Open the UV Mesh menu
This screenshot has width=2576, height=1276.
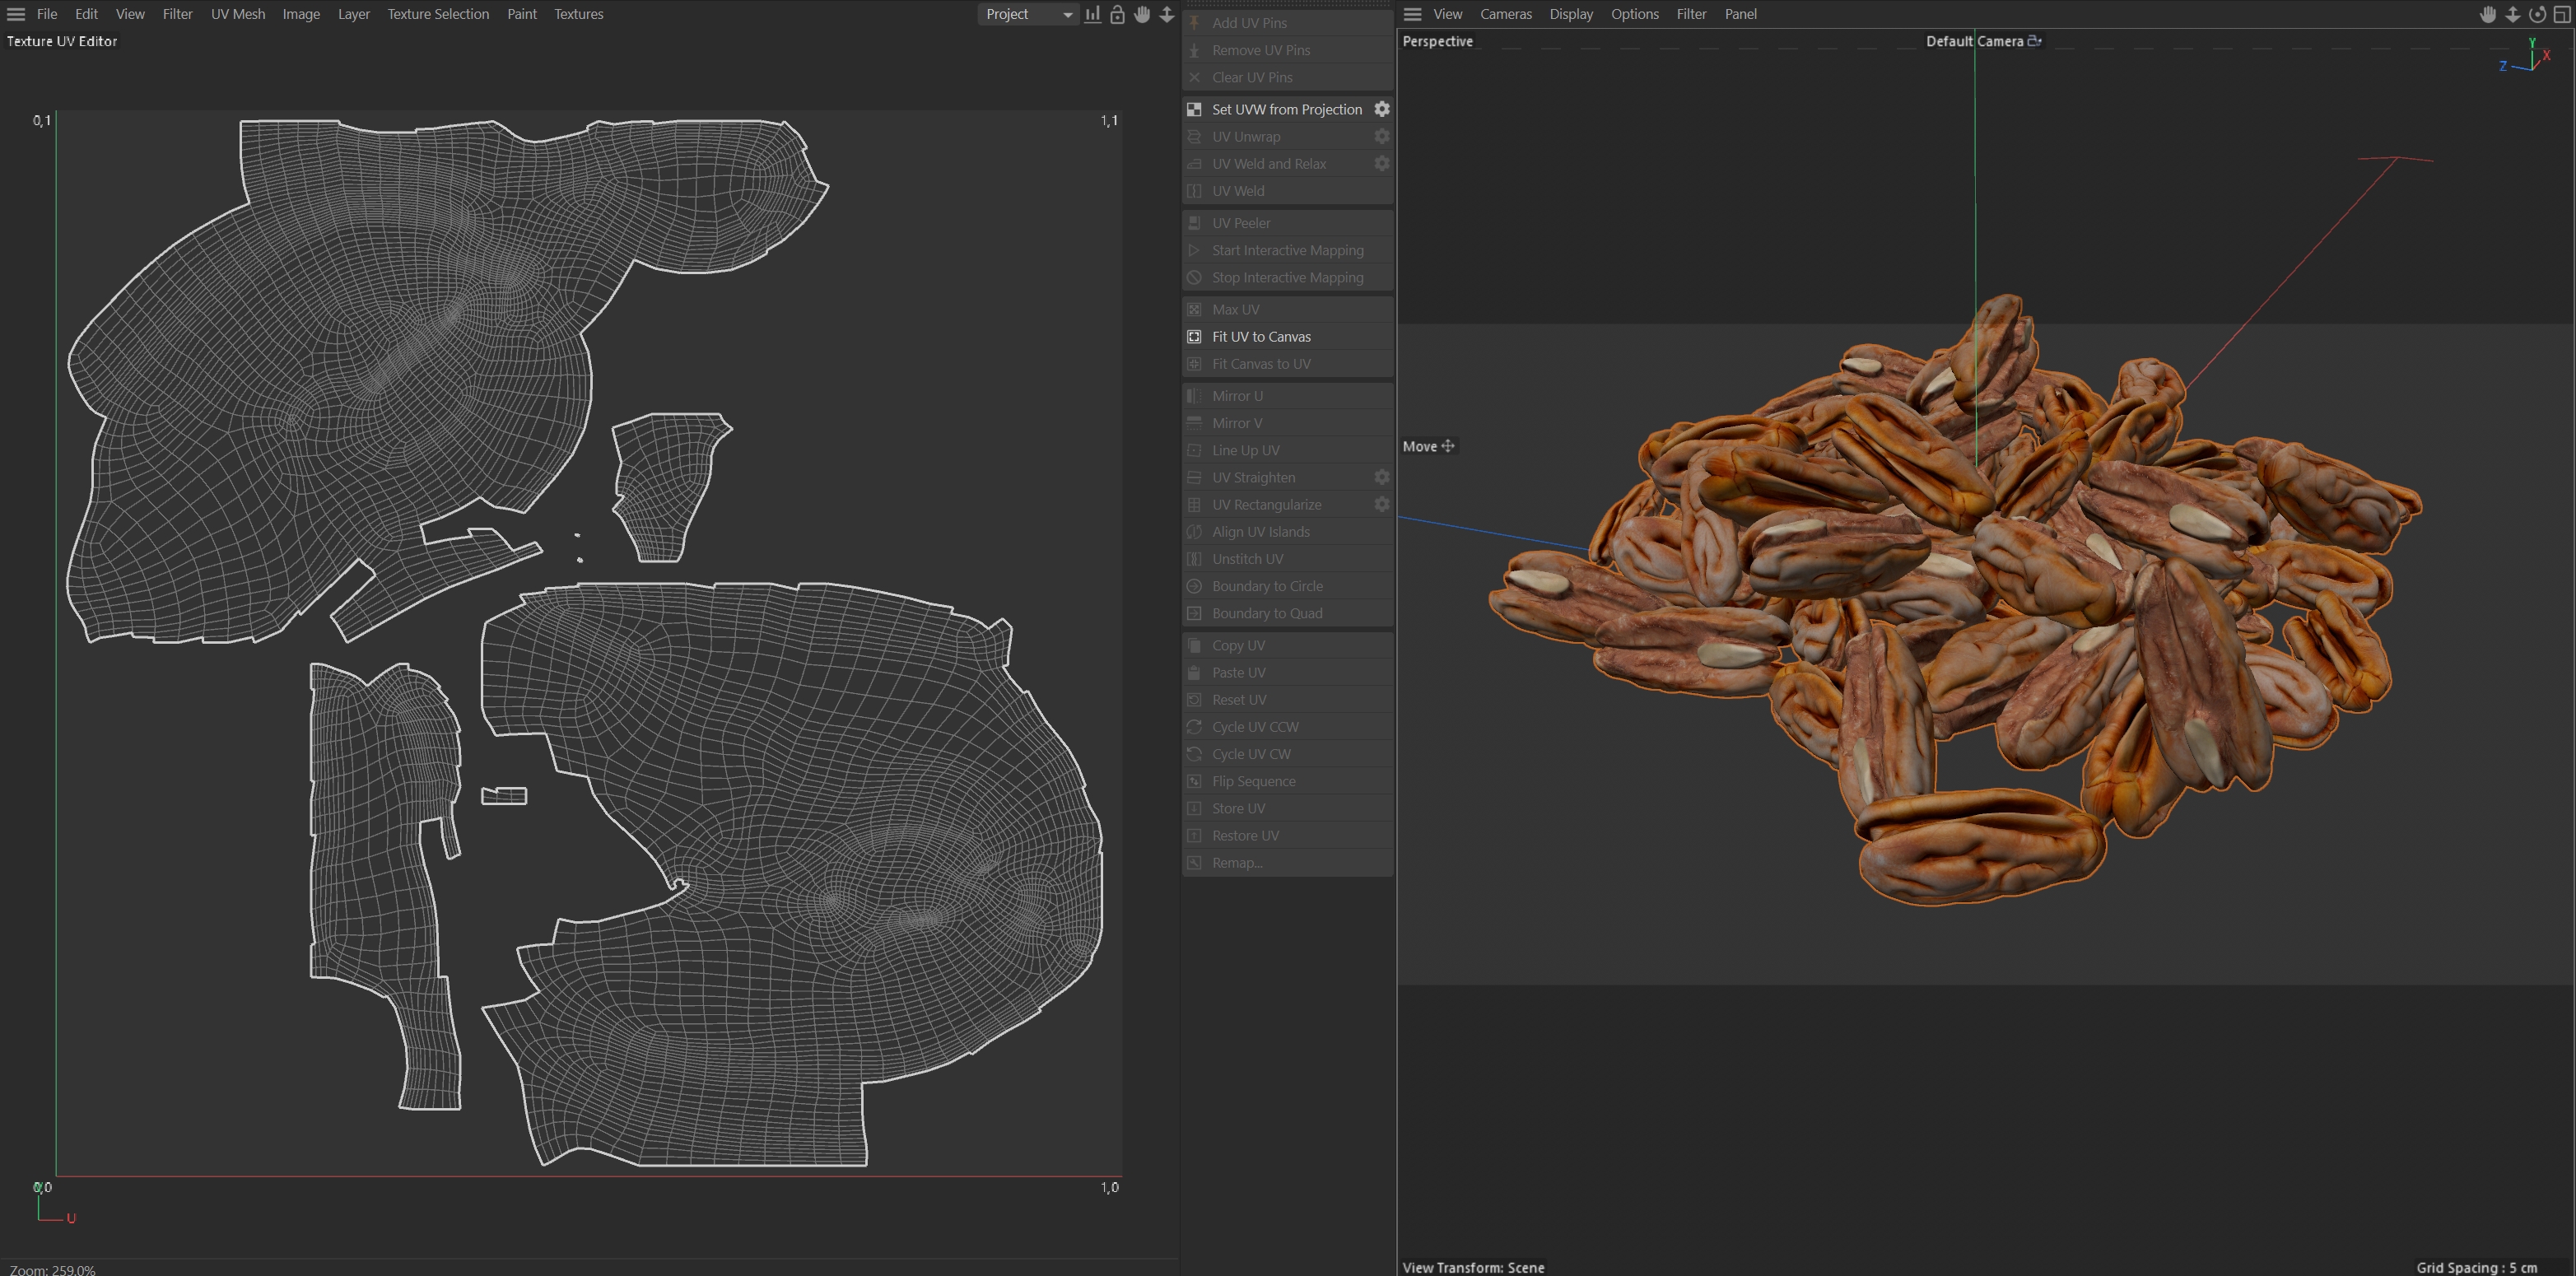(x=238, y=14)
